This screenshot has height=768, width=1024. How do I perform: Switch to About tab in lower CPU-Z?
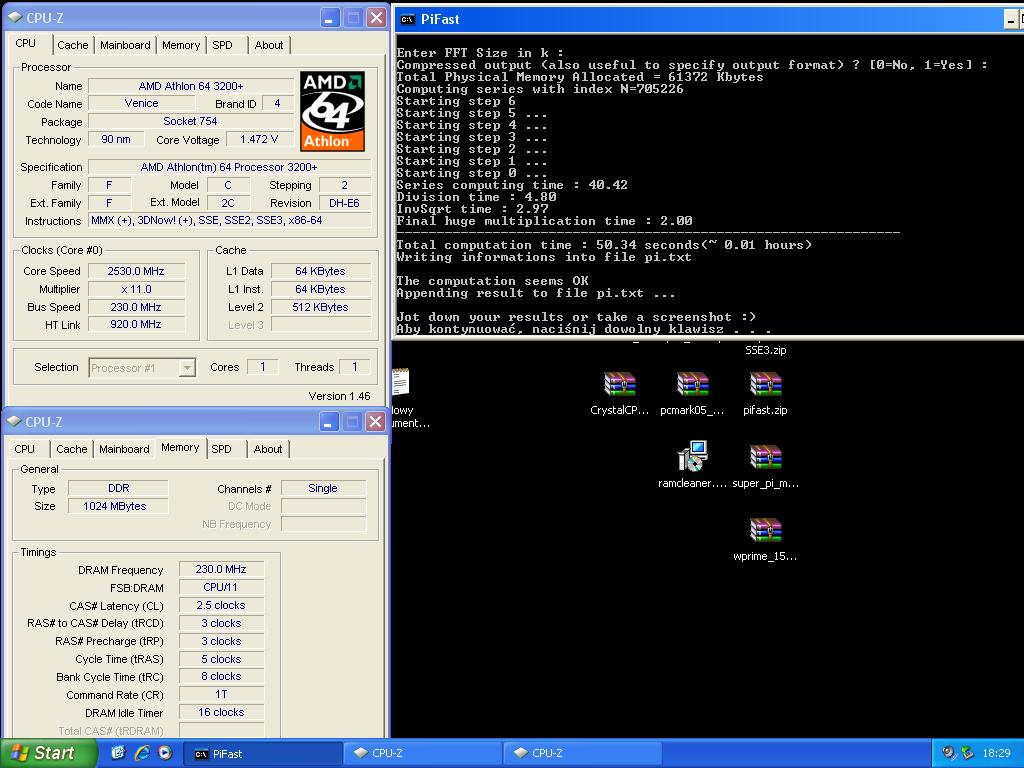(x=268, y=449)
